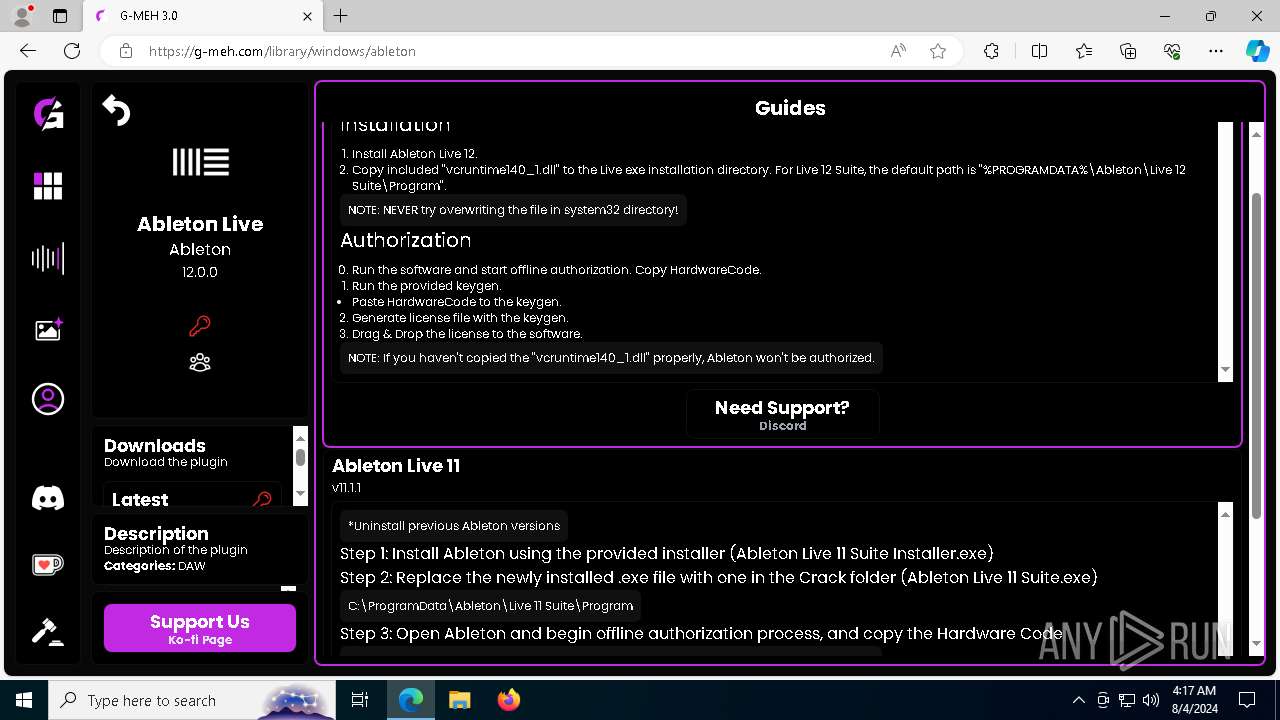Refresh the current browser page
This screenshot has width=1280, height=720.
click(72, 51)
